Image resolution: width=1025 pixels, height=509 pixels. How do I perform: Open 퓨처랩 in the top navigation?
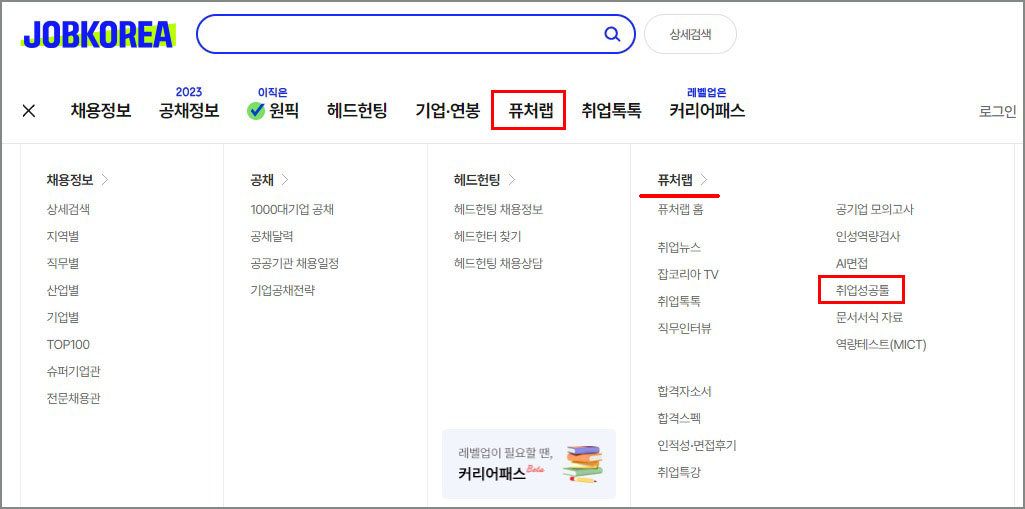531,110
